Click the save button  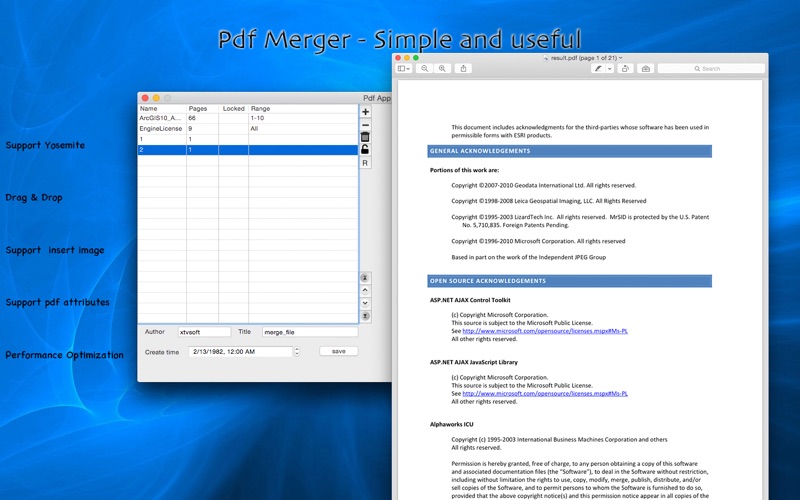click(339, 351)
